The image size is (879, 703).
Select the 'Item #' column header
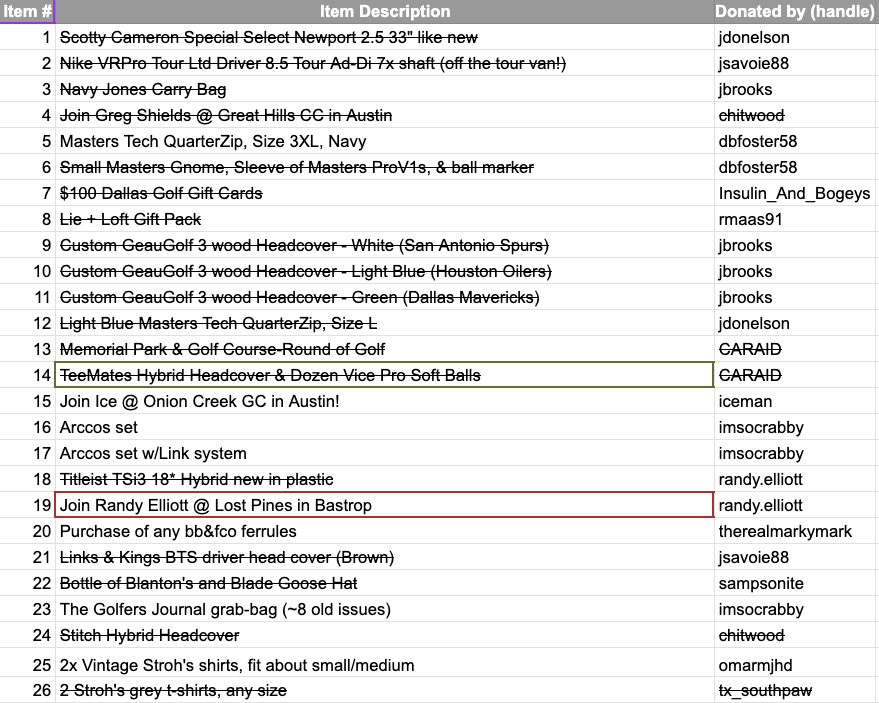(x=27, y=11)
